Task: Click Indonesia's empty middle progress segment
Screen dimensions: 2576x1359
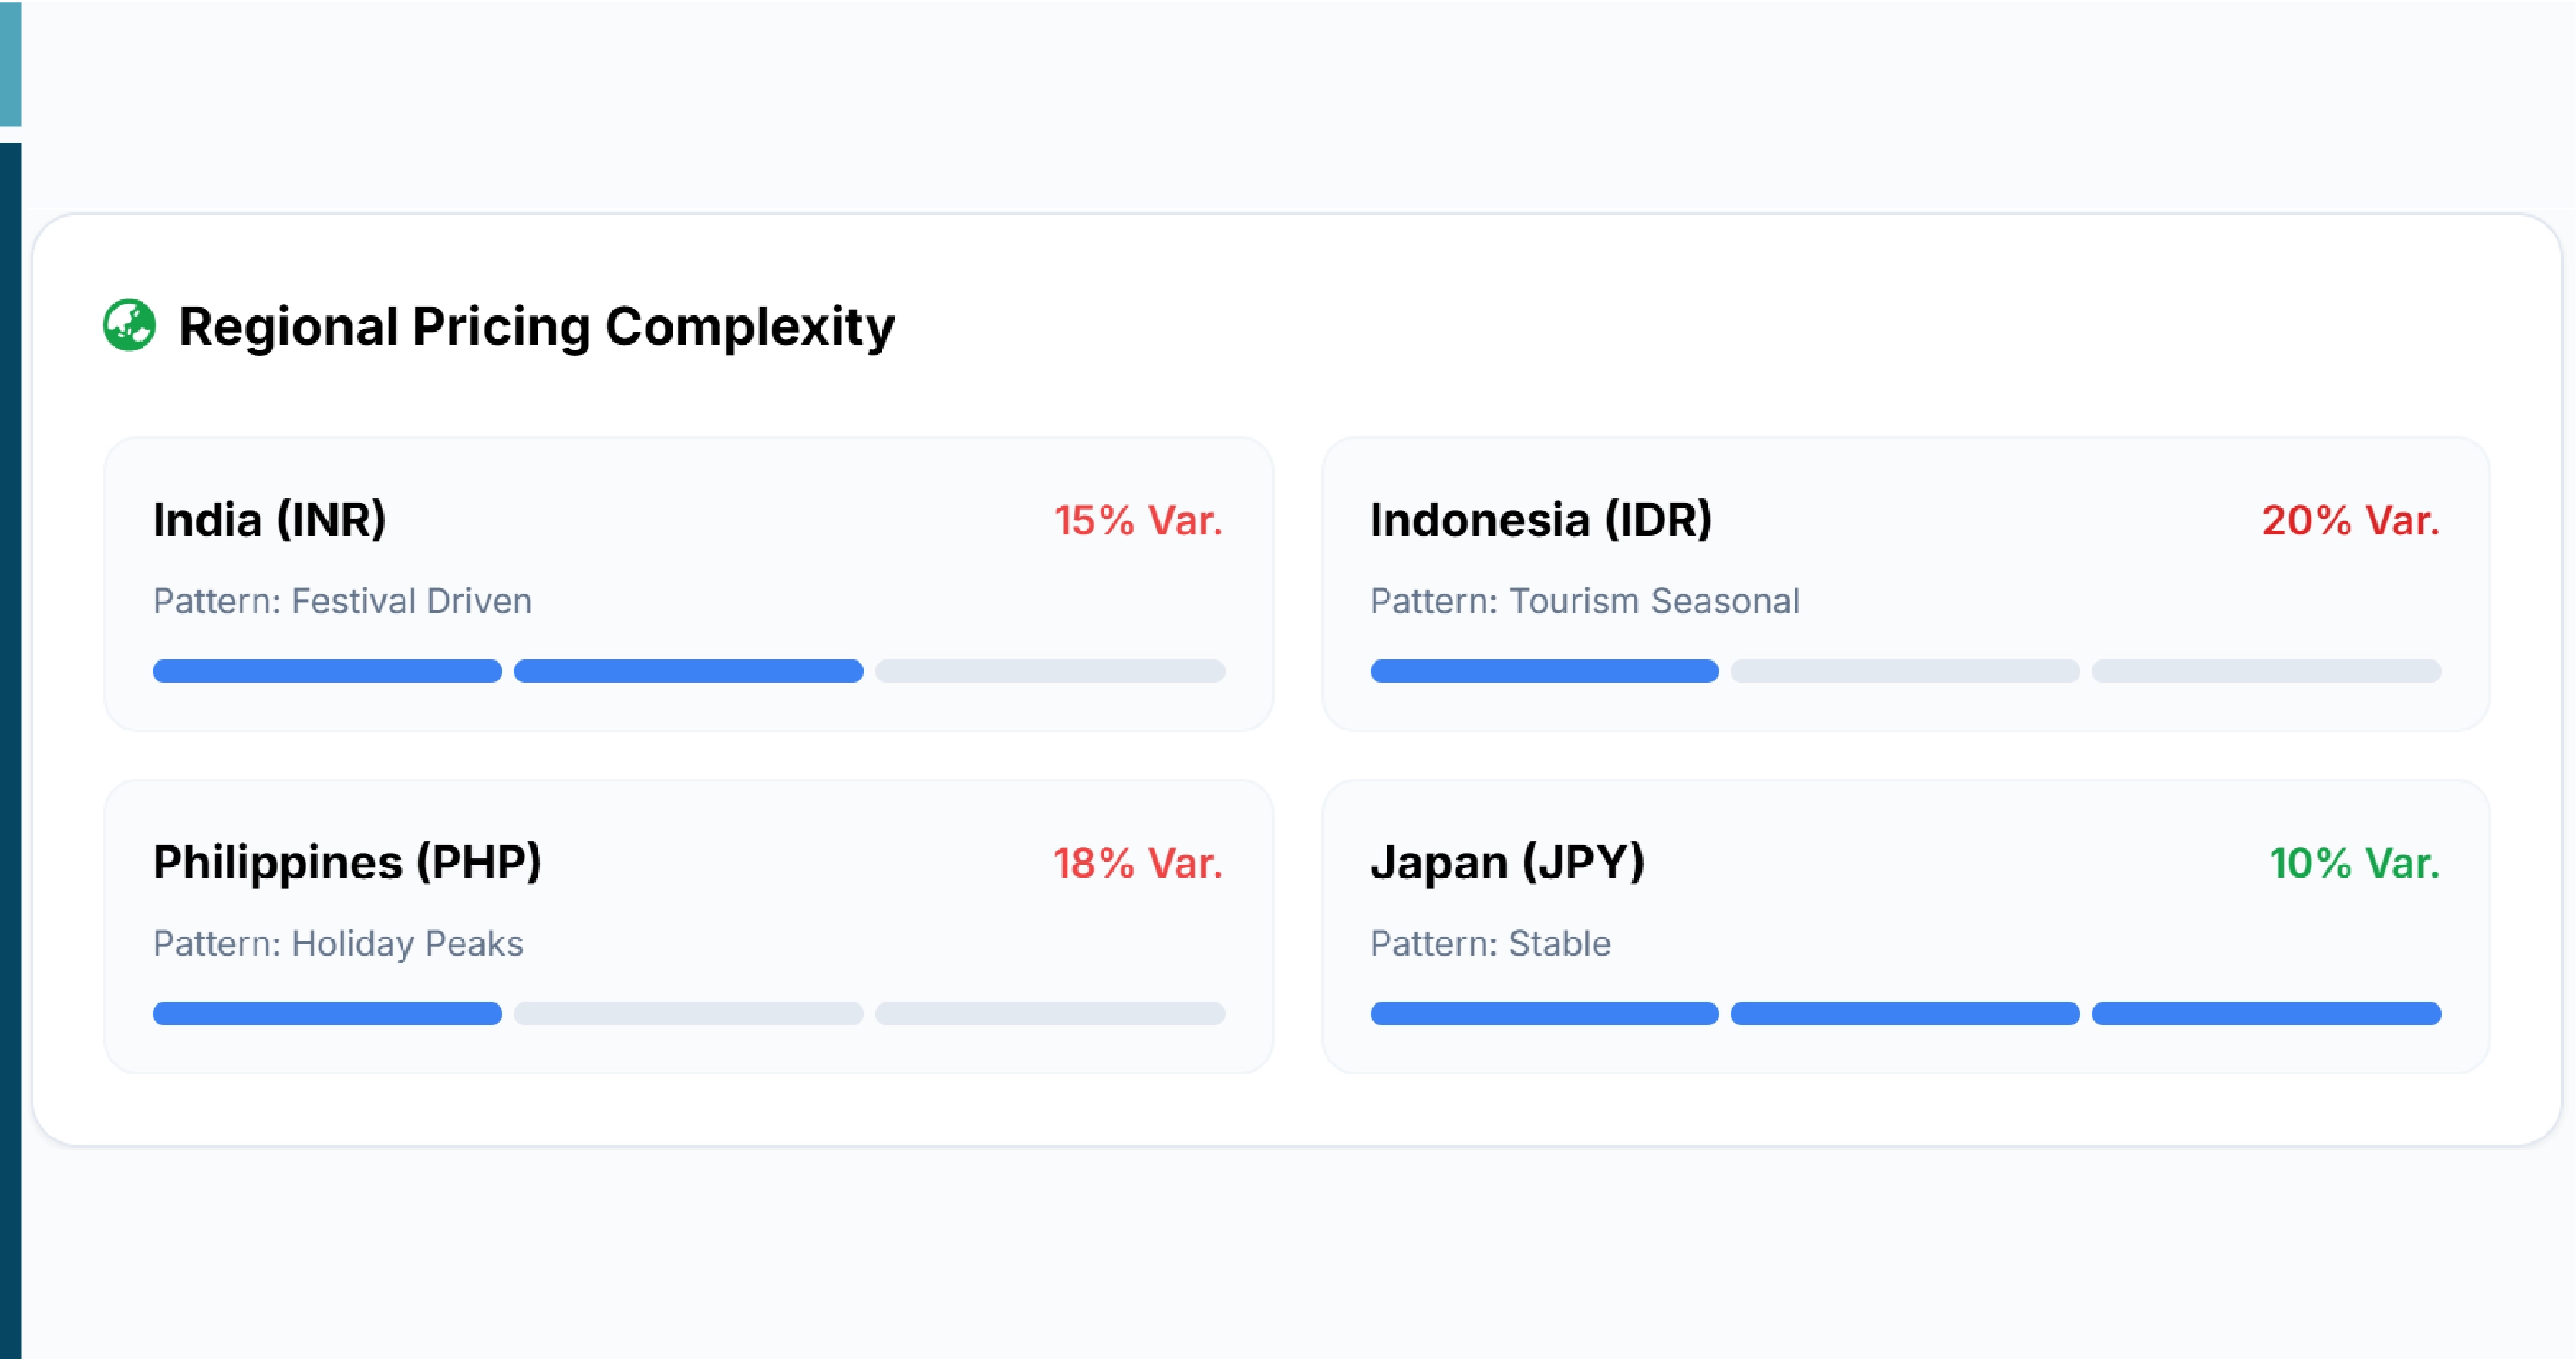Action: [x=1905, y=671]
